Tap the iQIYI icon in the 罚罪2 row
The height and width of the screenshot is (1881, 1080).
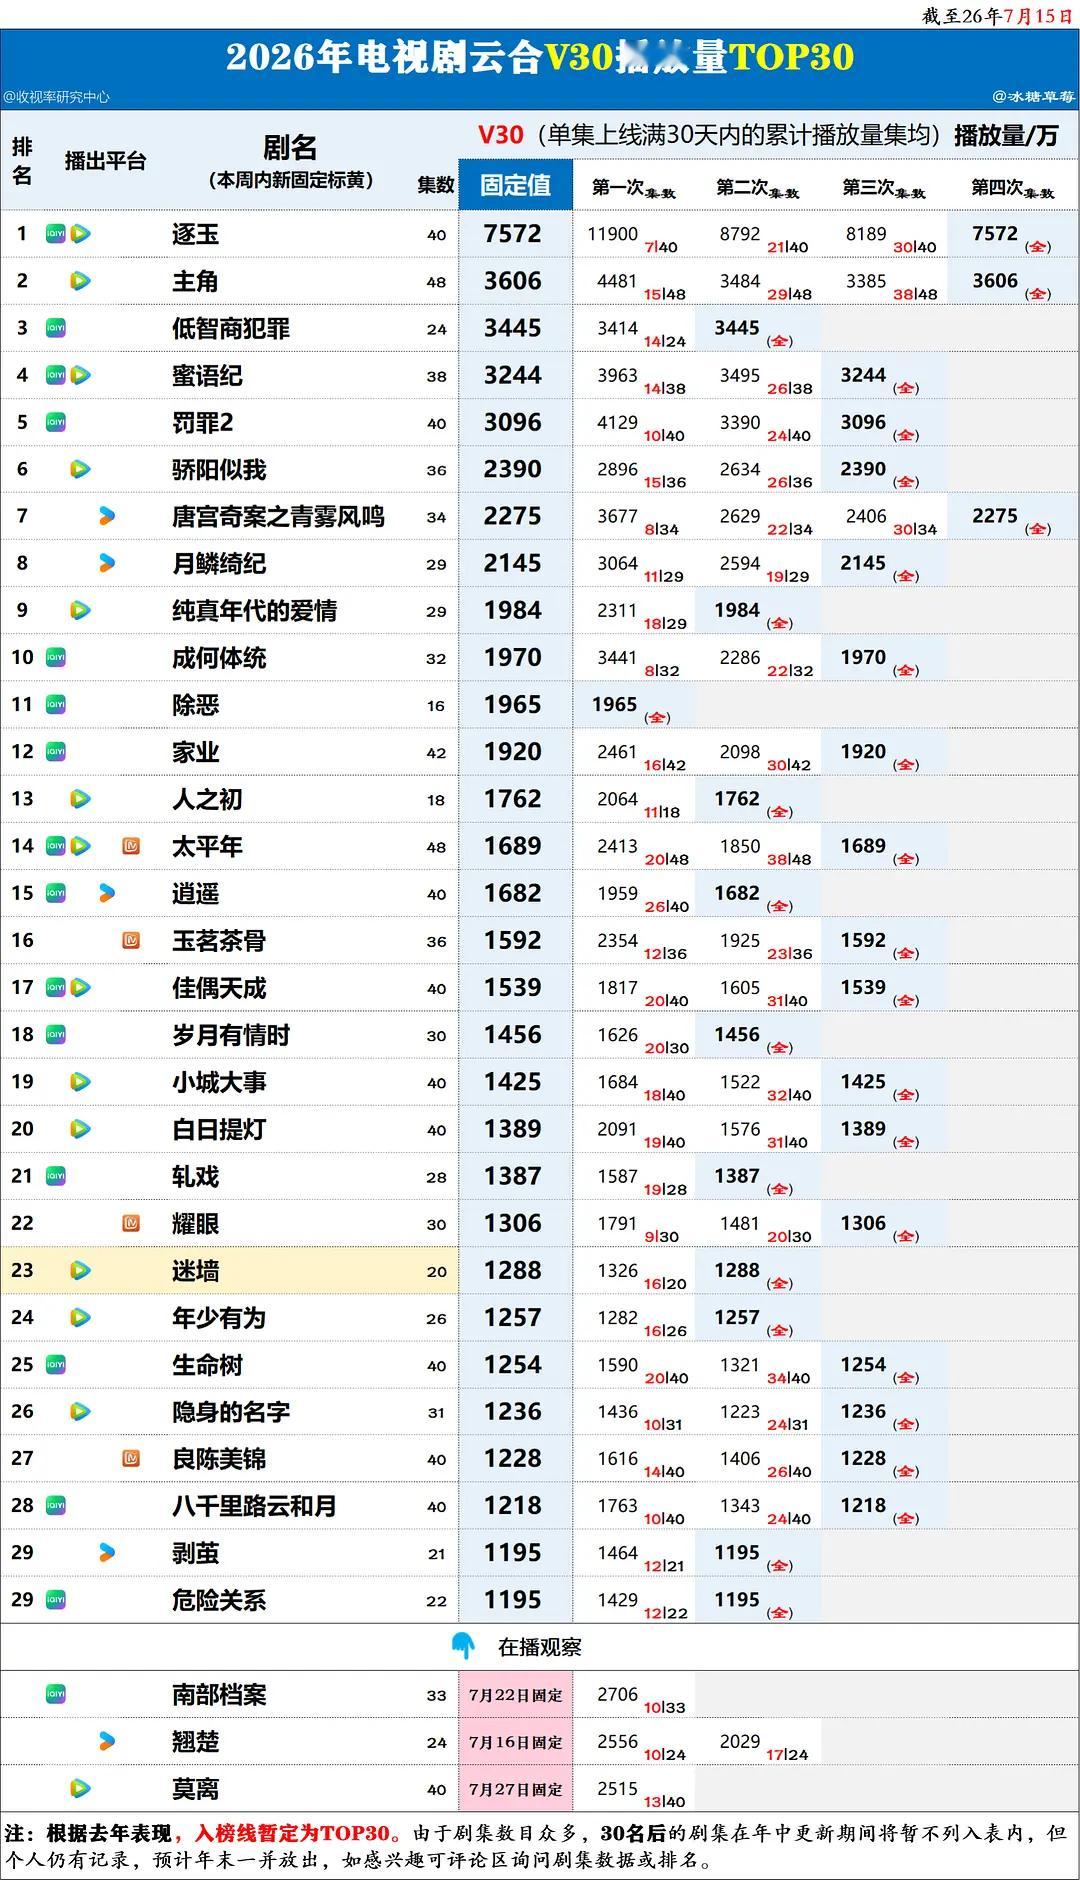tap(56, 422)
